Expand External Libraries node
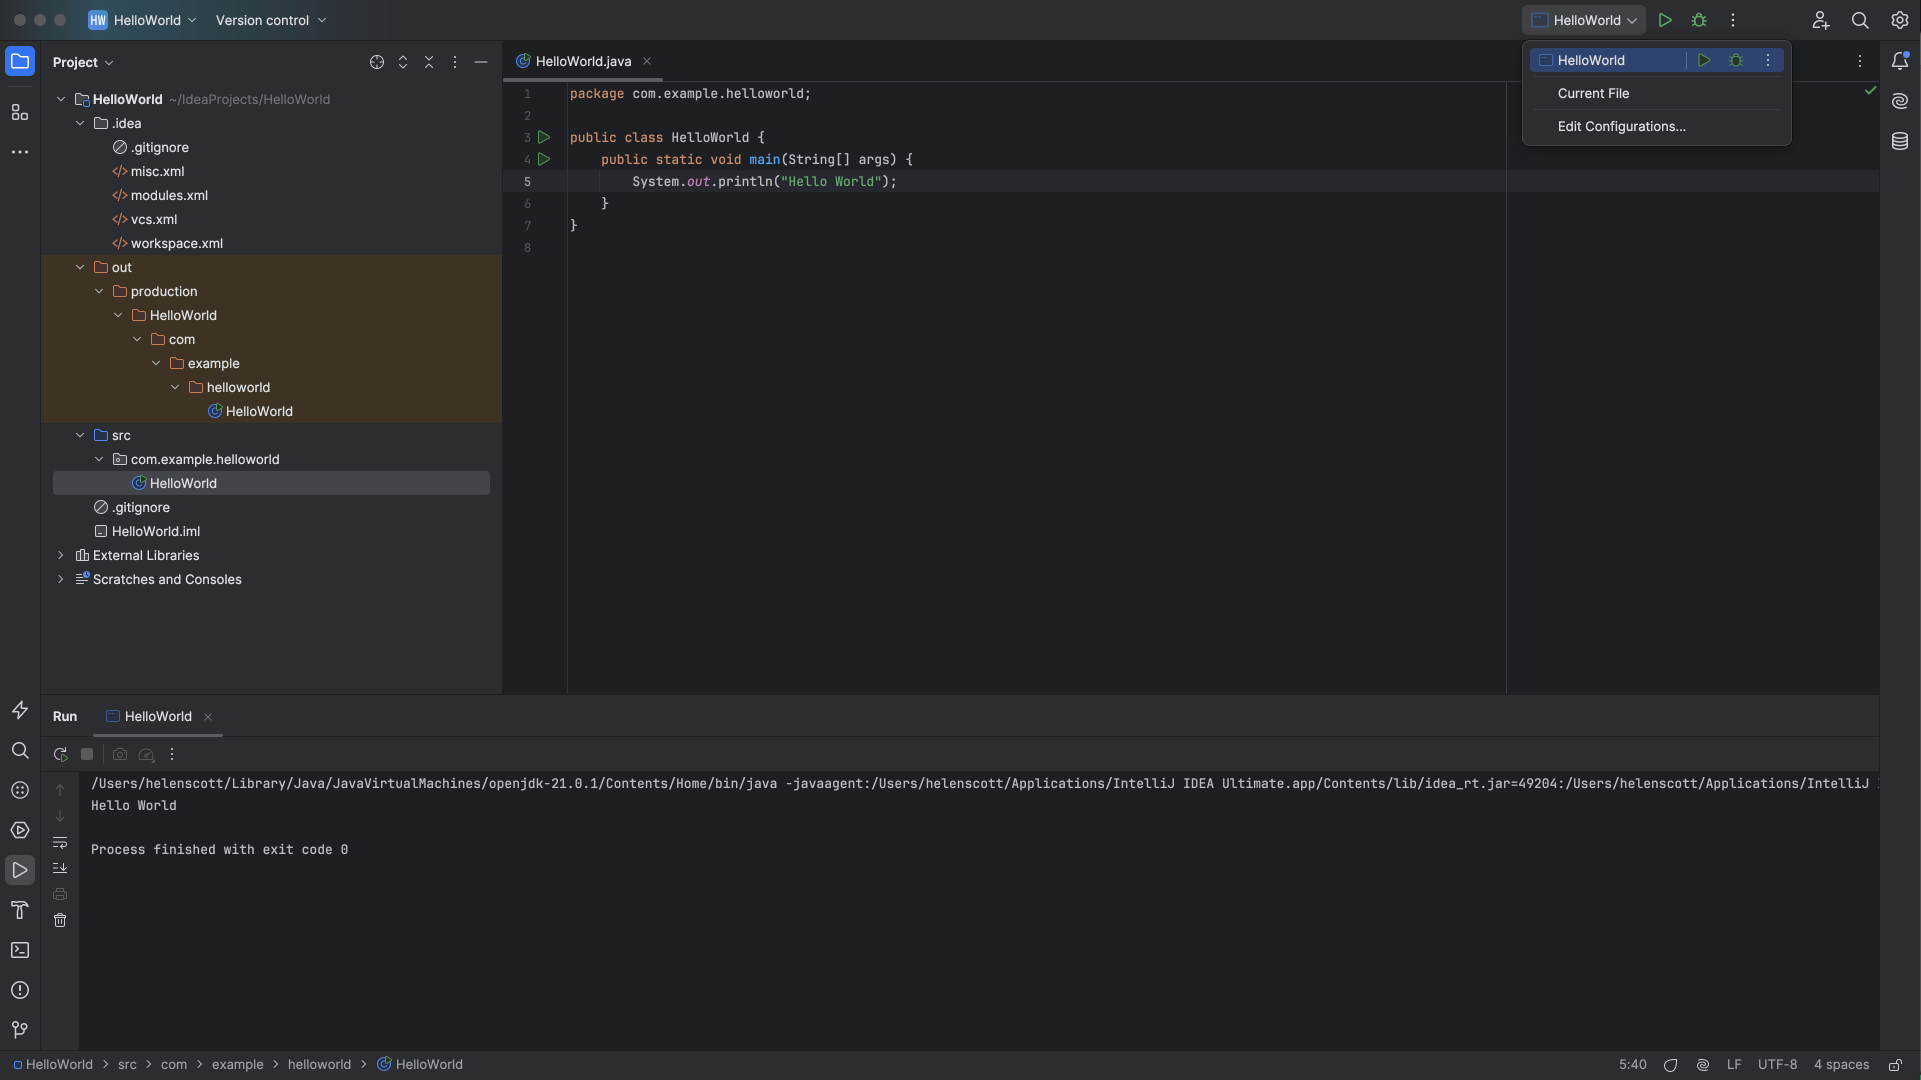Screen dimensions: 1921x1080 pos(61,555)
